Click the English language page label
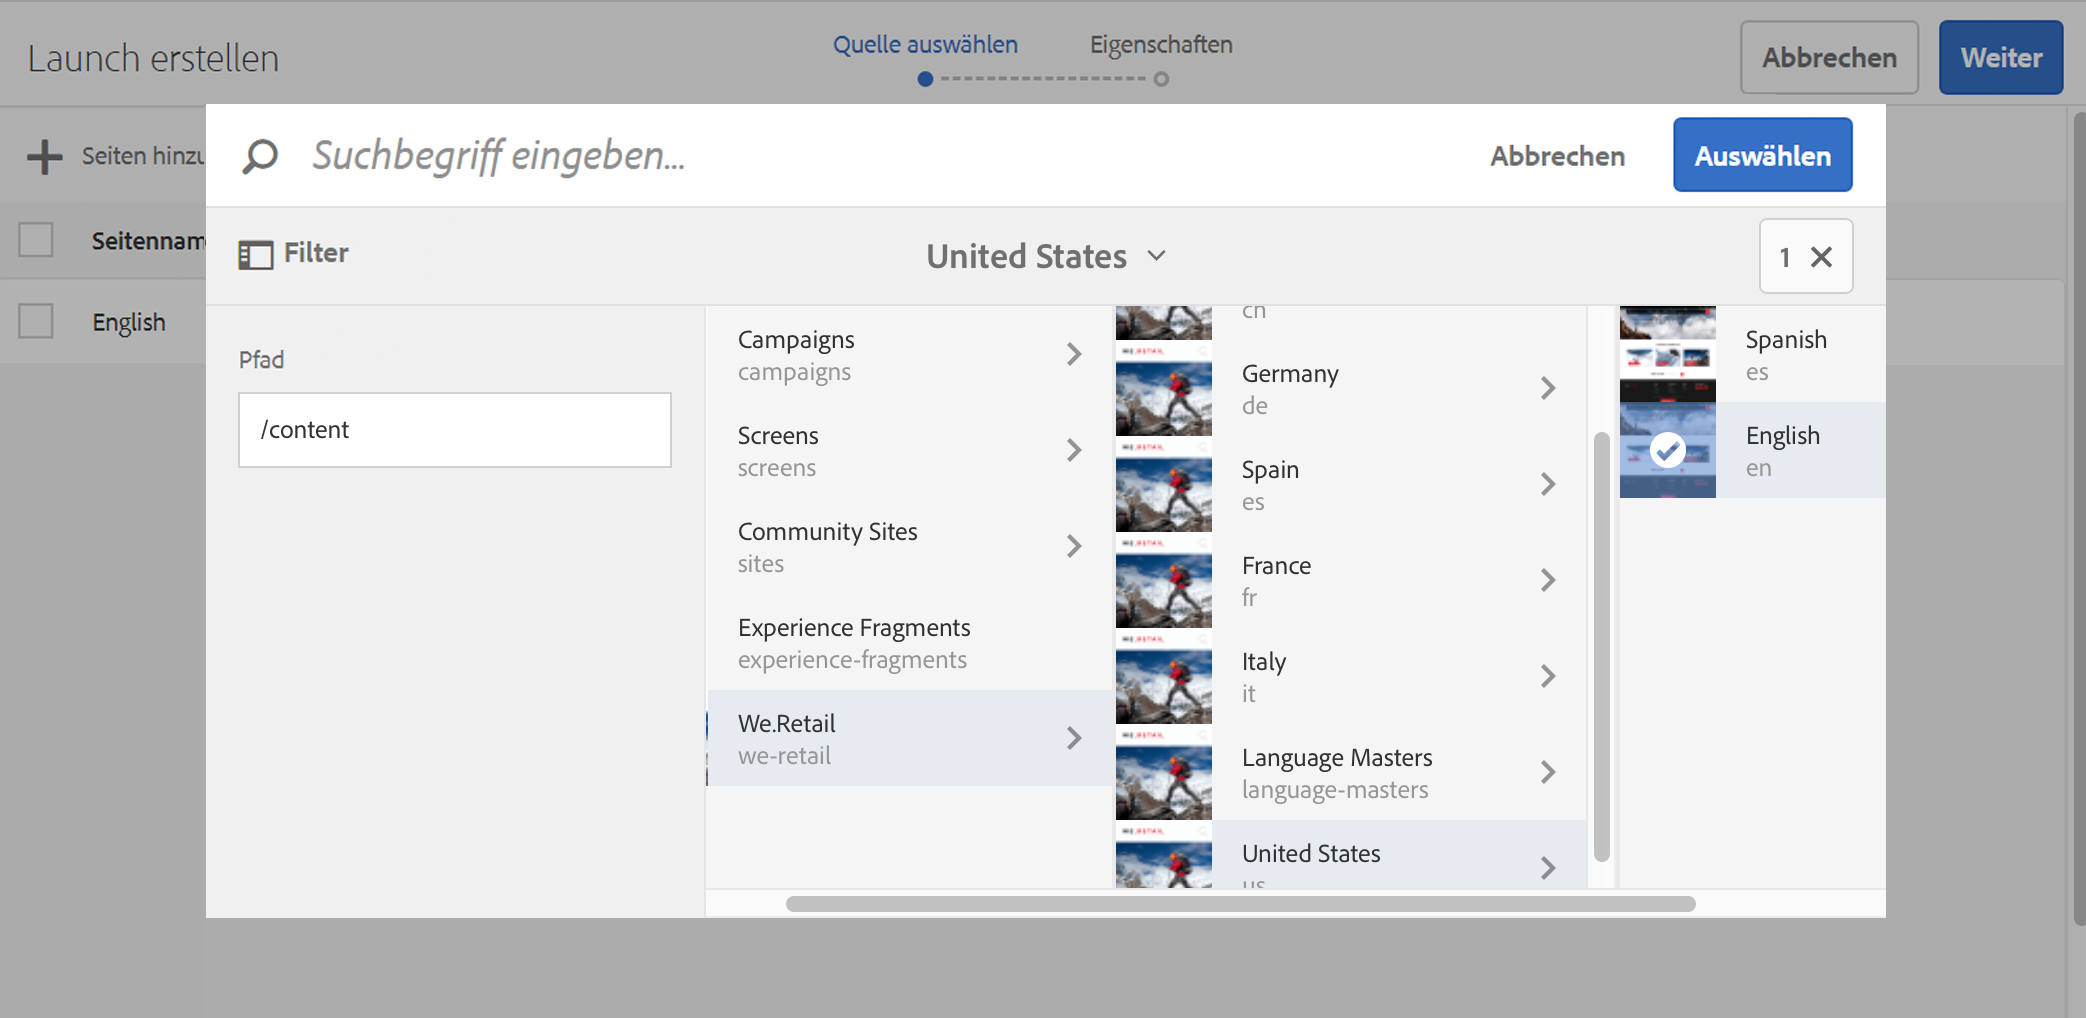The image size is (2086, 1018). (1783, 436)
